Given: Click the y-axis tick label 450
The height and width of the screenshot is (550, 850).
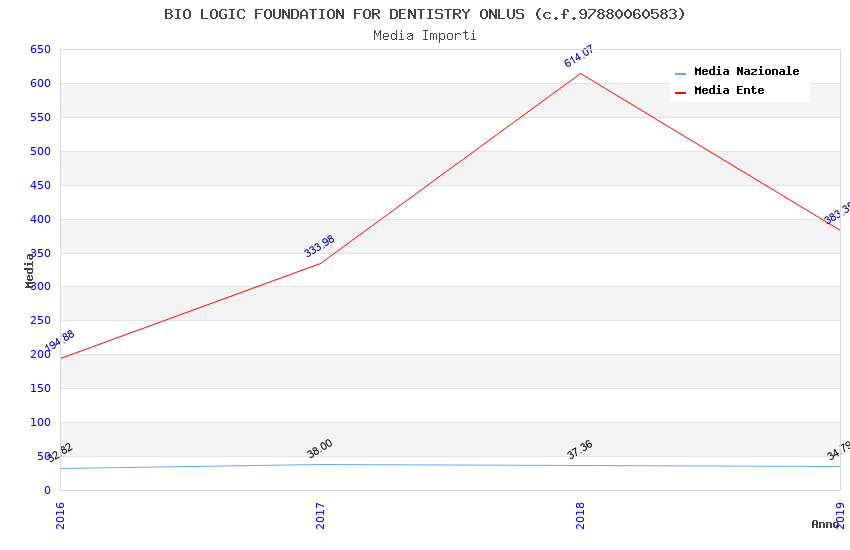Looking at the screenshot, I should pyautogui.click(x=40, y=185).
